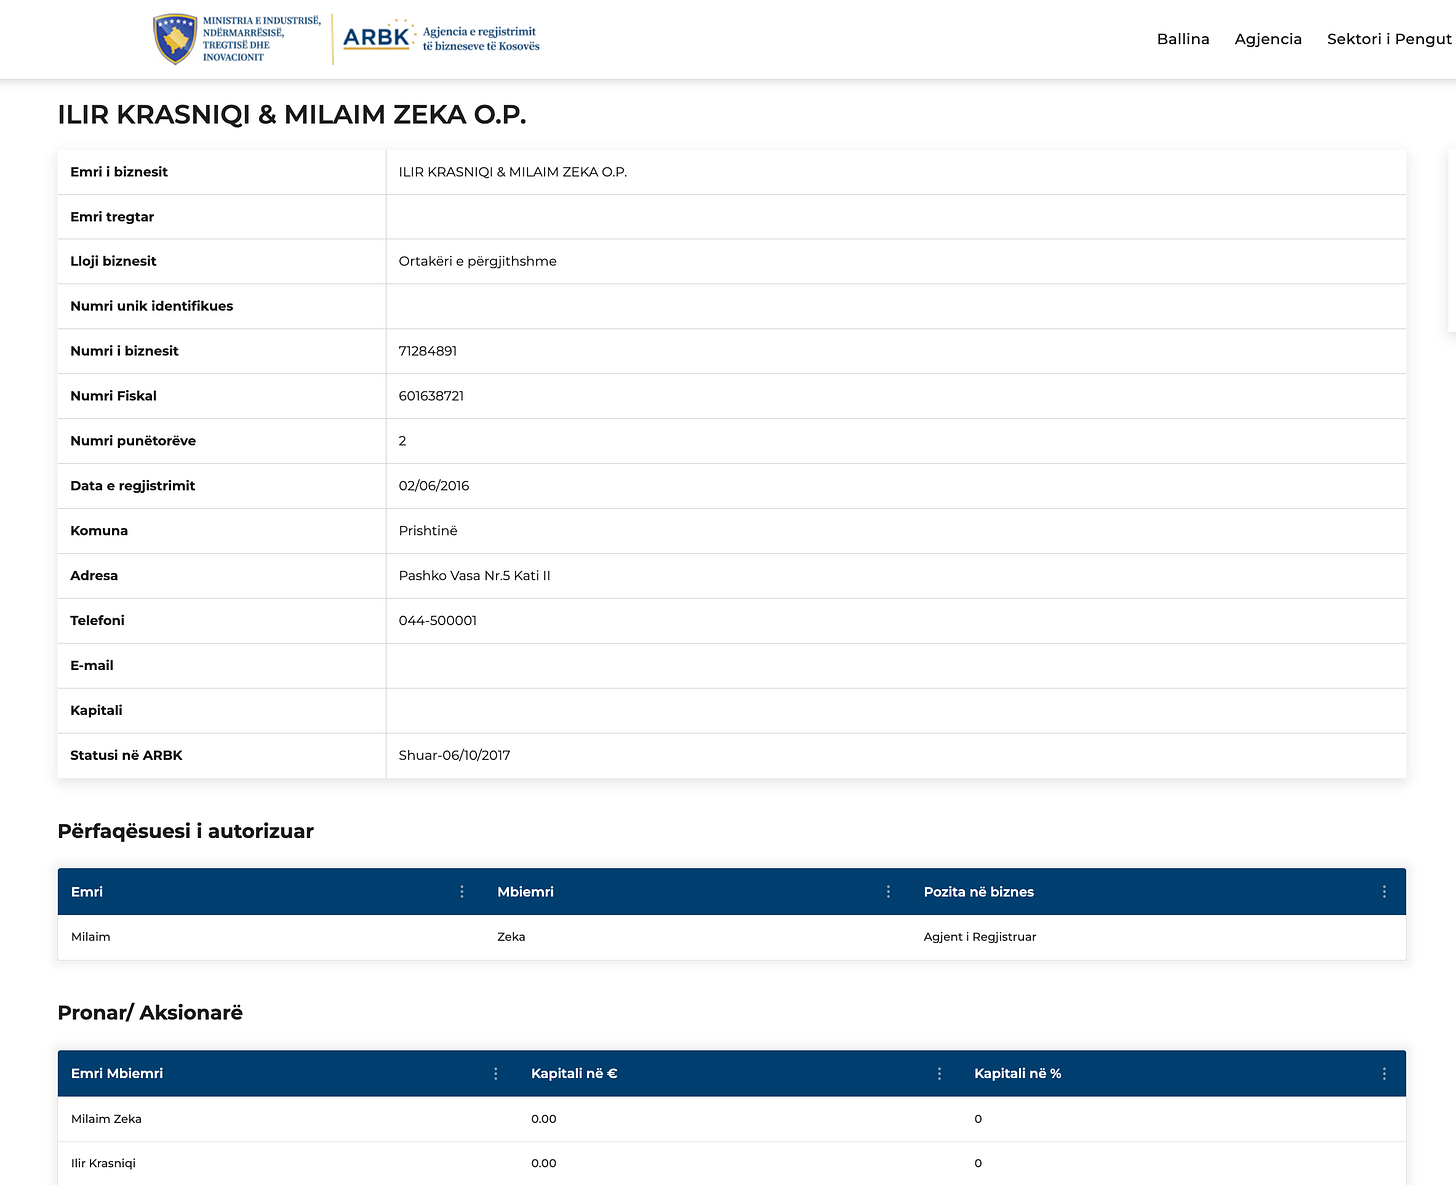Open column menu for Kapitali në %
The image size is (1456, 1185).
pyautogui.click(x=1384, y=1074)
